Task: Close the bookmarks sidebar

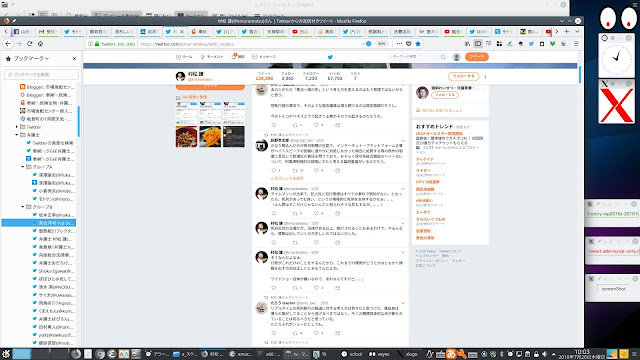Action: click(74, 58)
